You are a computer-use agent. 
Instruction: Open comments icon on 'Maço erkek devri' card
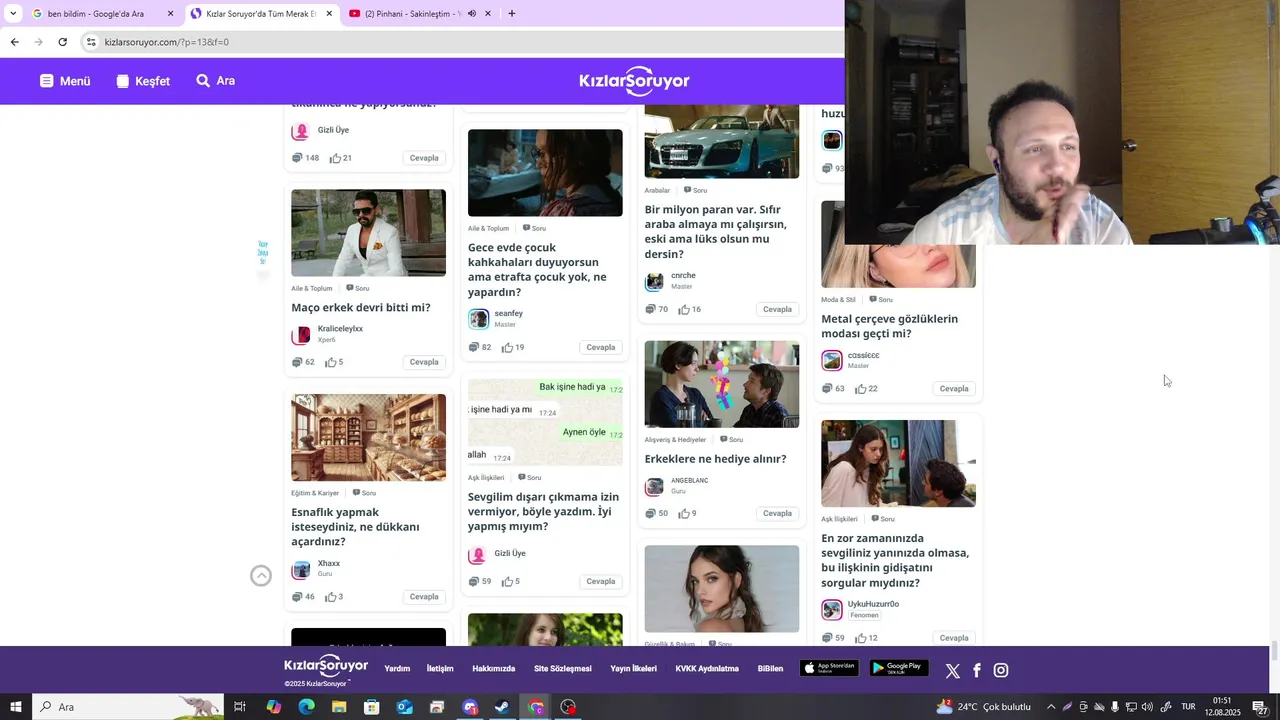point(297,362)
